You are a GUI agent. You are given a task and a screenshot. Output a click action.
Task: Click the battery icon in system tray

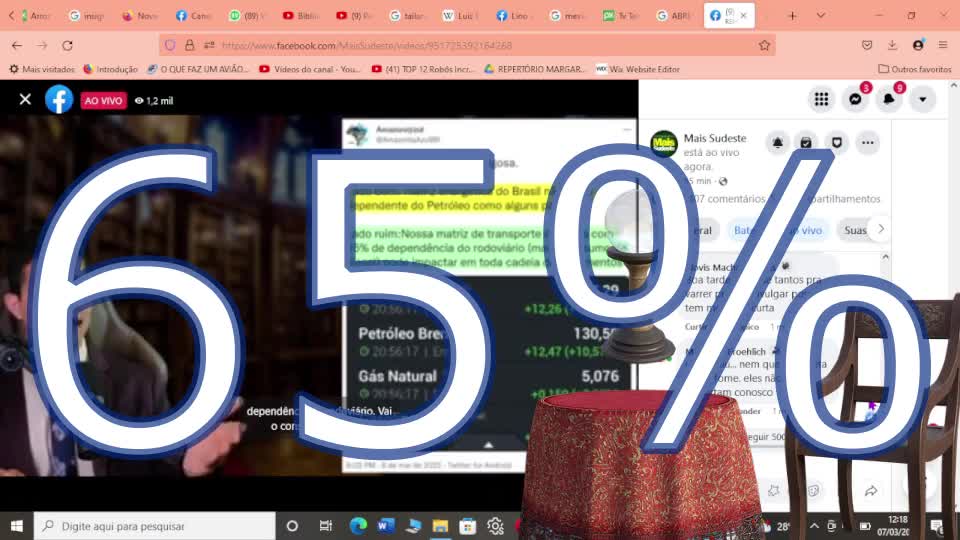(865, 526)
